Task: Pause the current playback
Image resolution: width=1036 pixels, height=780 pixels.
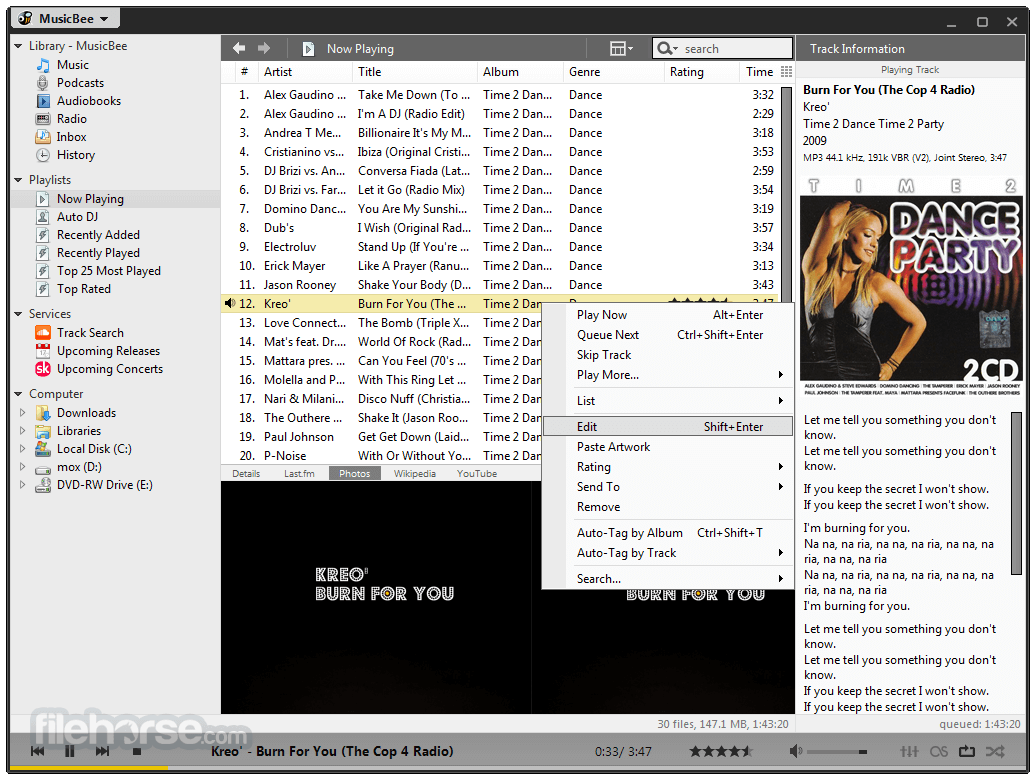Action: point(69,751)
